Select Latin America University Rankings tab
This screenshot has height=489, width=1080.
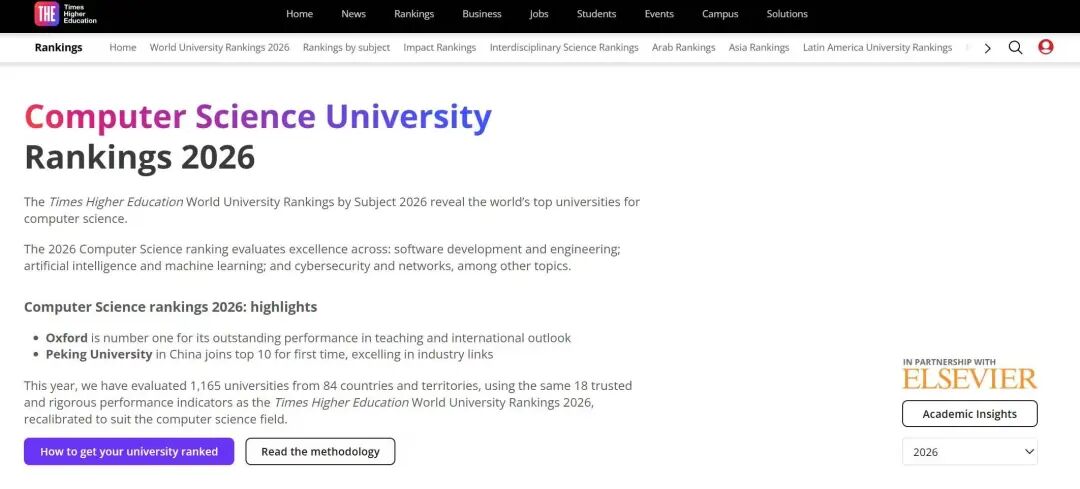(878, 48)
